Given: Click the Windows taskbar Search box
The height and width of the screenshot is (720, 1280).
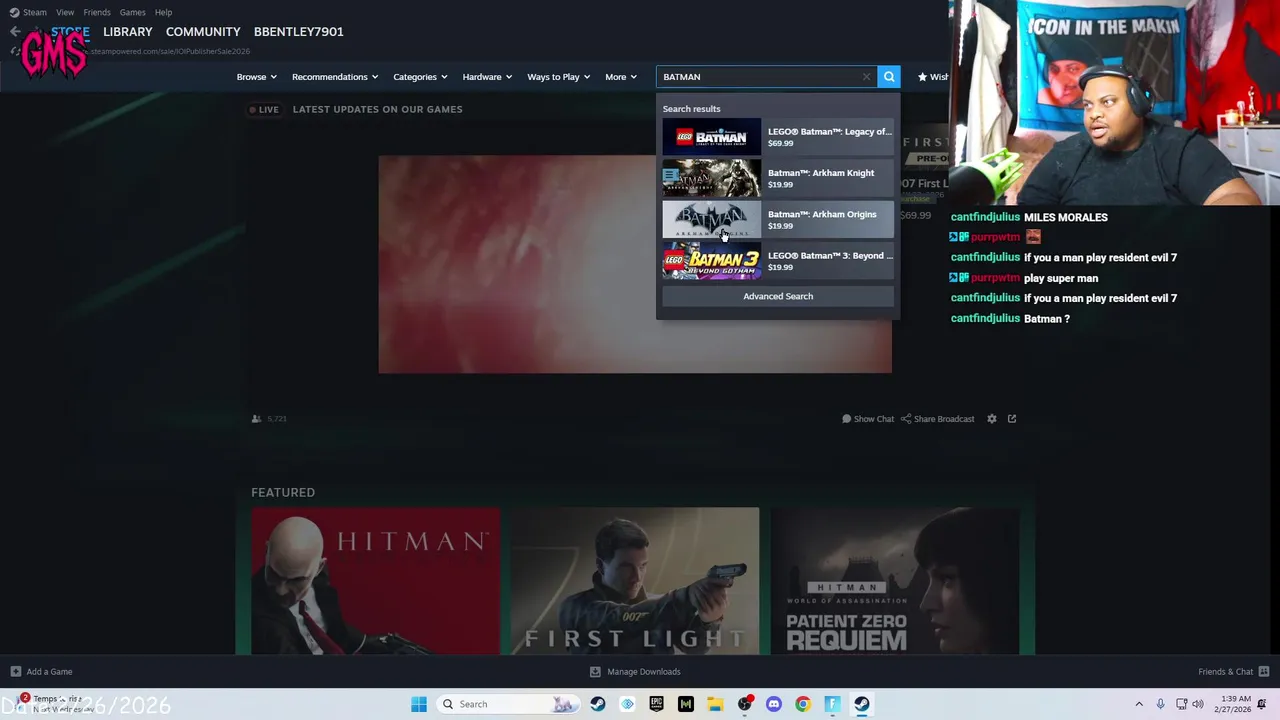Looking at the screenshot, I should point(507,704).
